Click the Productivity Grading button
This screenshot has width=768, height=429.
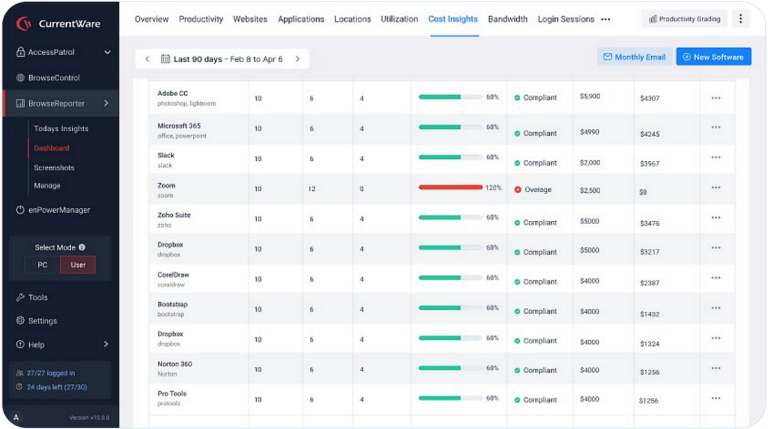coord(685,19)
